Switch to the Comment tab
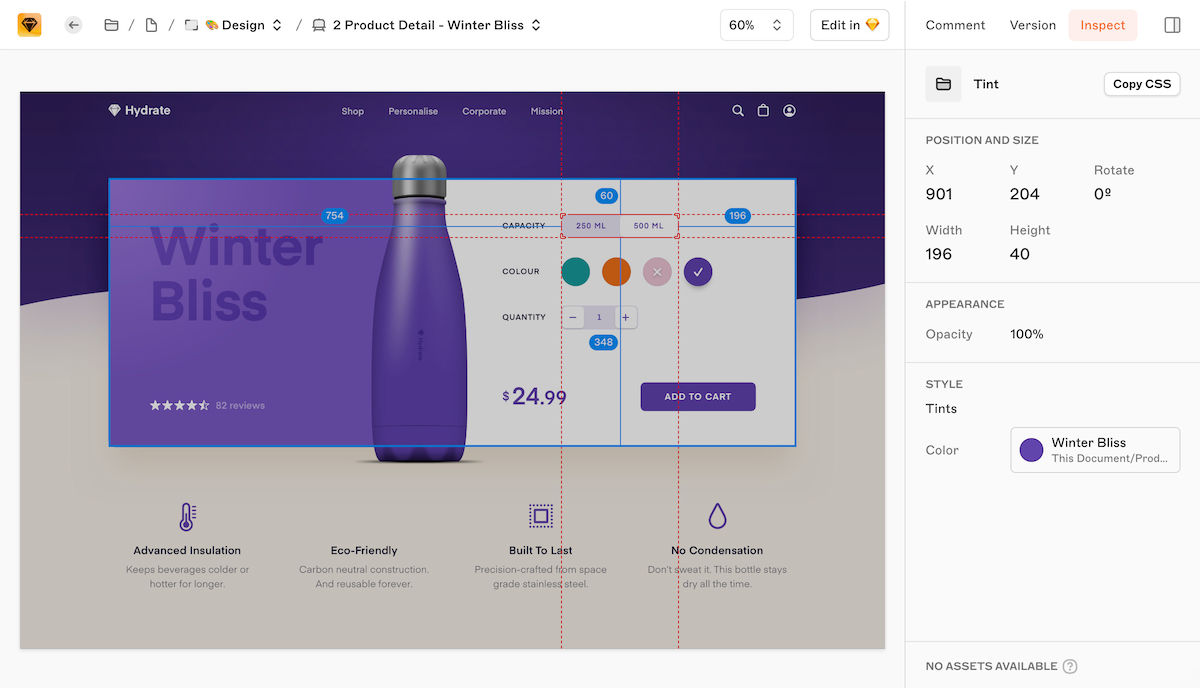1200x688 pixels. (955, 25)
